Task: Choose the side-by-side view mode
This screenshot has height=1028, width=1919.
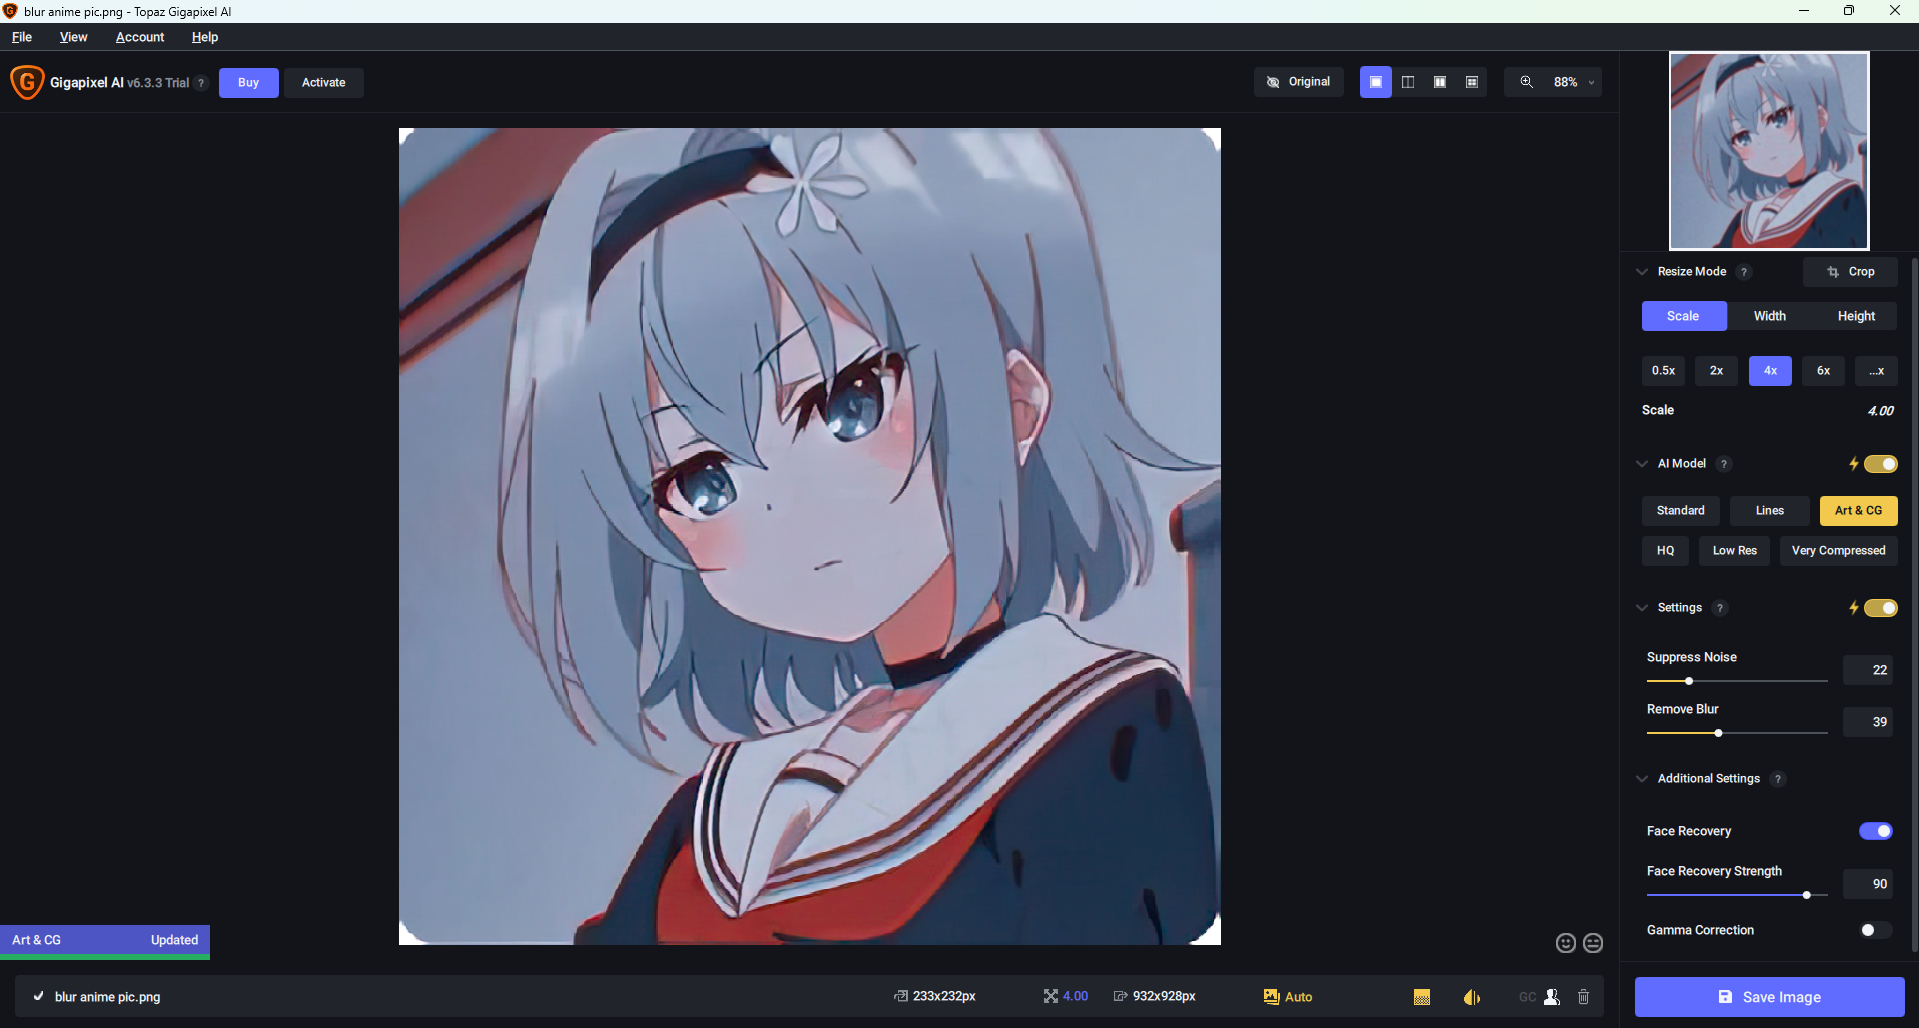Action: click(1439, 82)
